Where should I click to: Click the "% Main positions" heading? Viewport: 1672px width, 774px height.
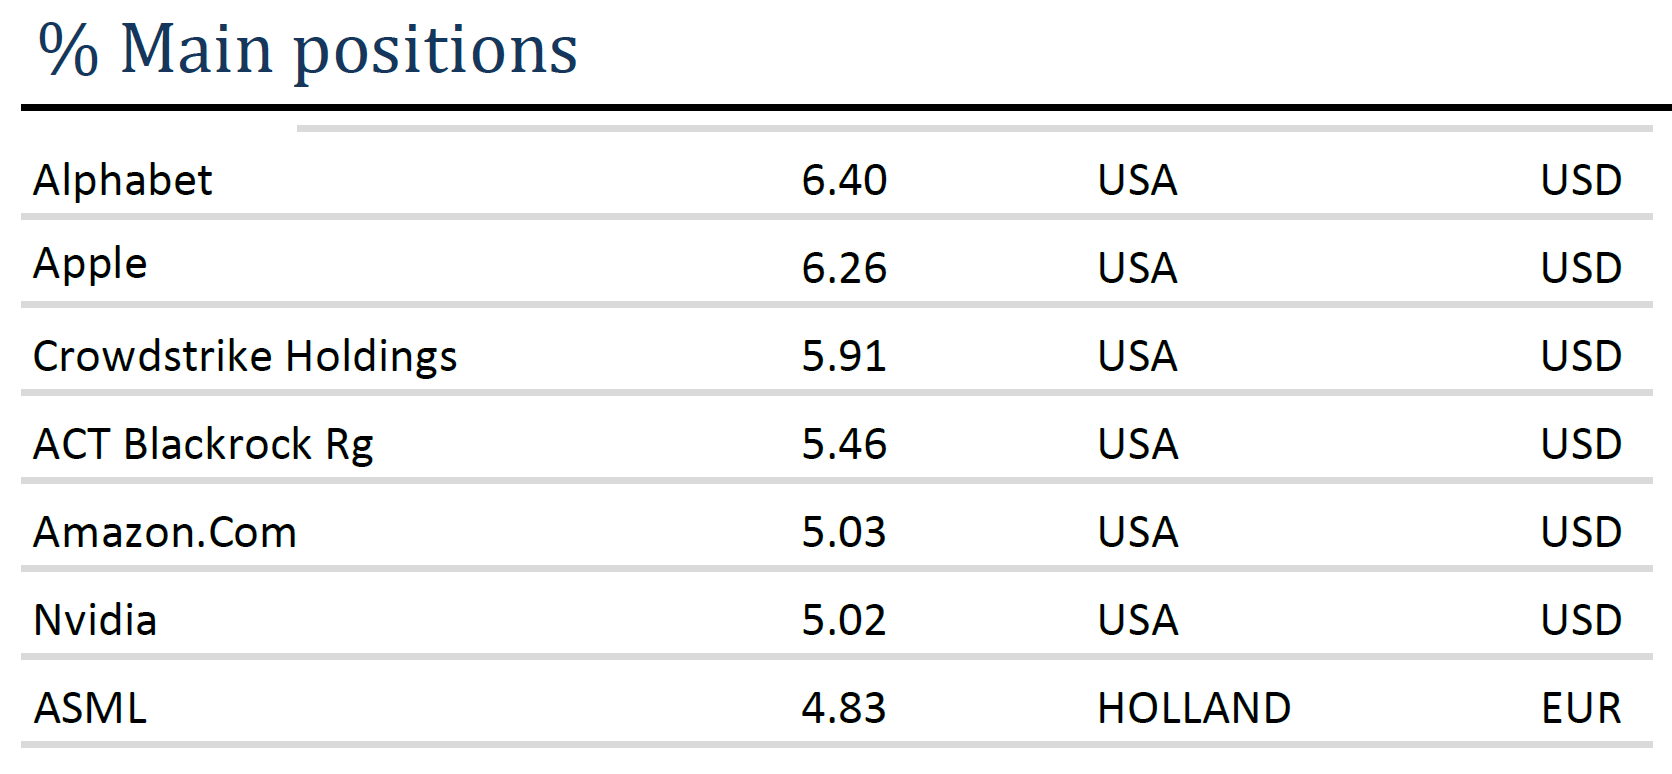(308, 49)
